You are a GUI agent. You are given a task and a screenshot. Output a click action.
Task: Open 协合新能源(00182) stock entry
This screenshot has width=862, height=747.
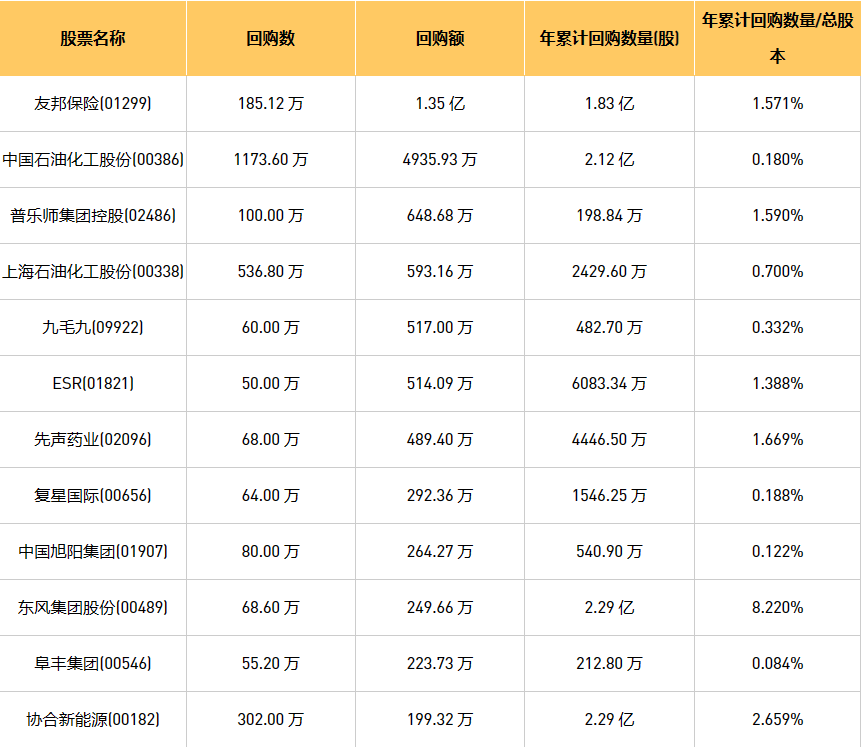(x=93, y=719)
